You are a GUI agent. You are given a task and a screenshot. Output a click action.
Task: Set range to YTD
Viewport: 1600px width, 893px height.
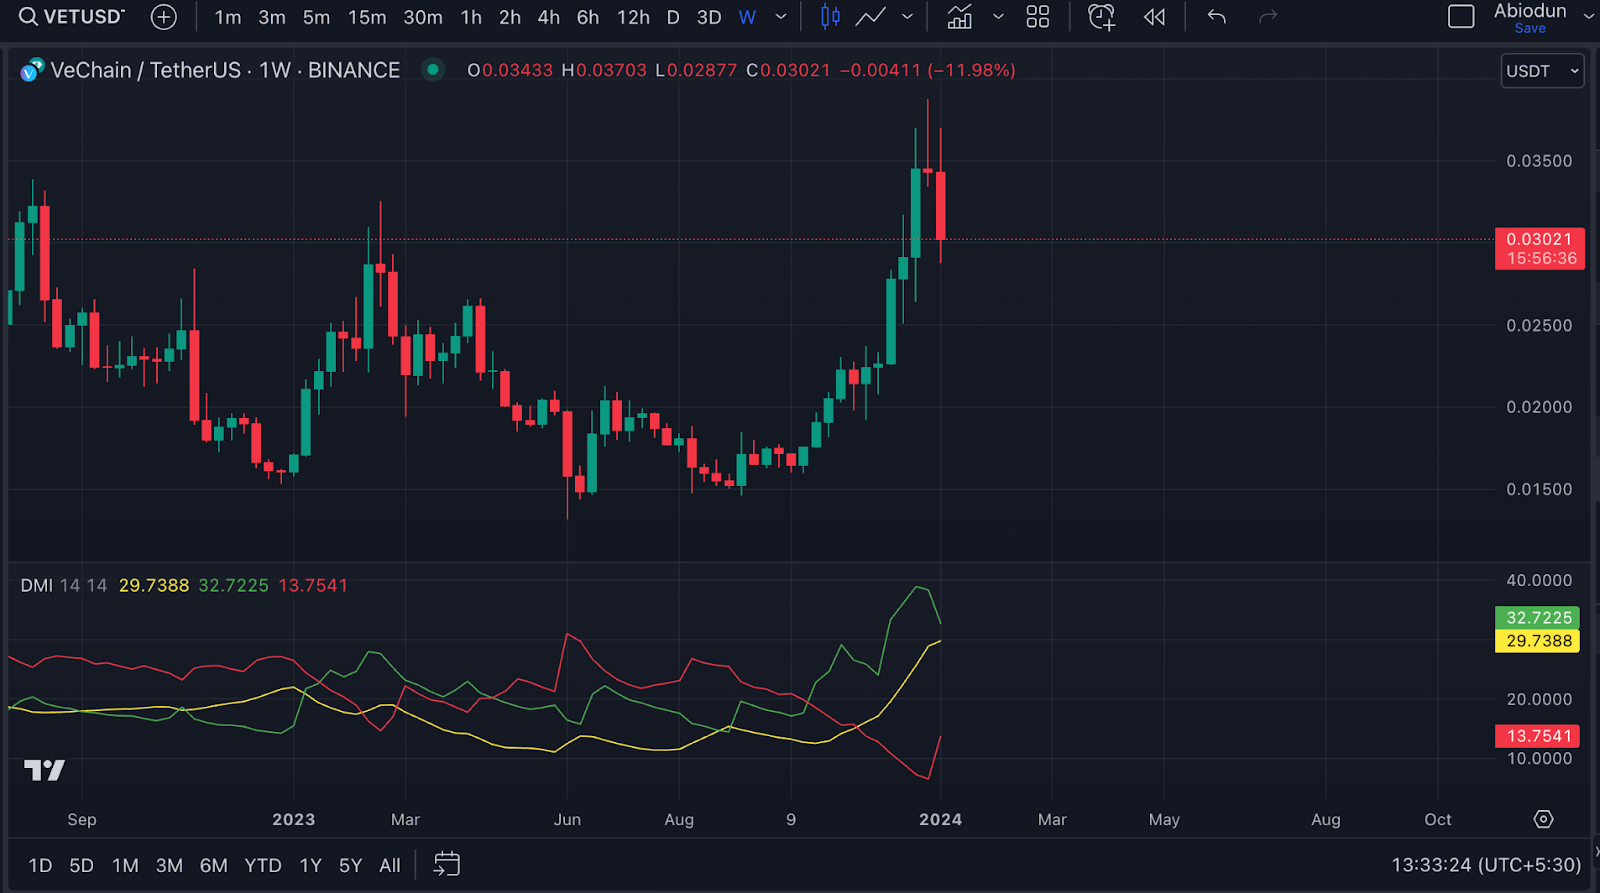point(263,866)
